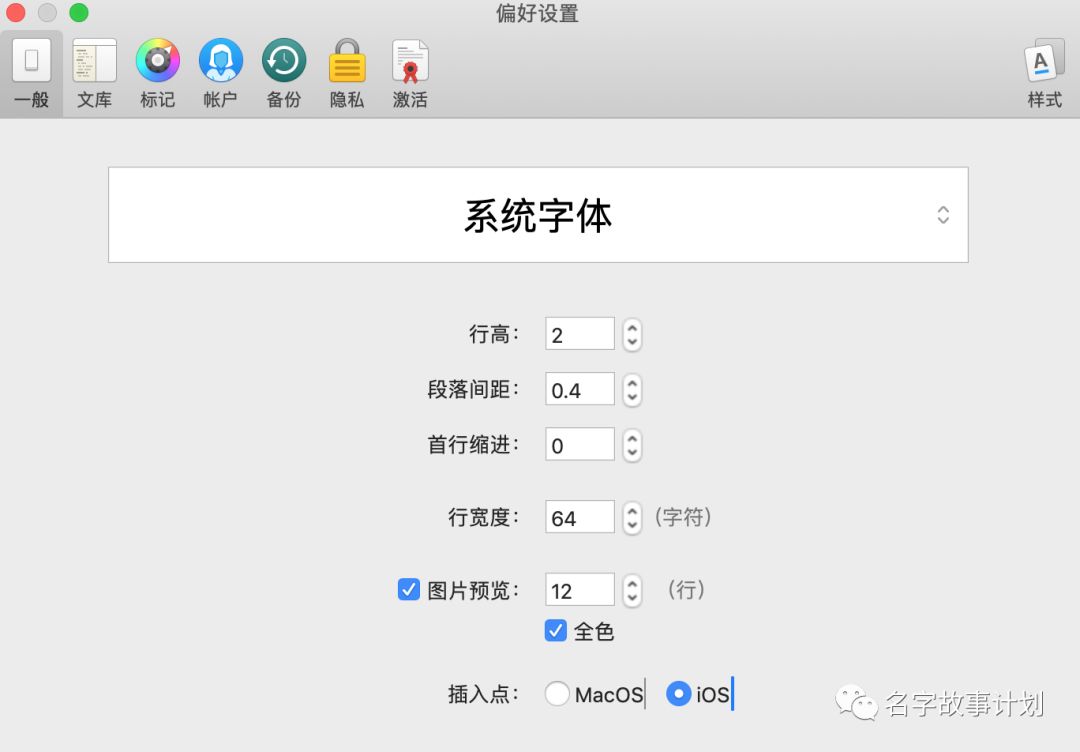Toggle the 图片预览 checkbox off
The height and width of the screenshot is (752, 1080).
[x=408, y=589]
